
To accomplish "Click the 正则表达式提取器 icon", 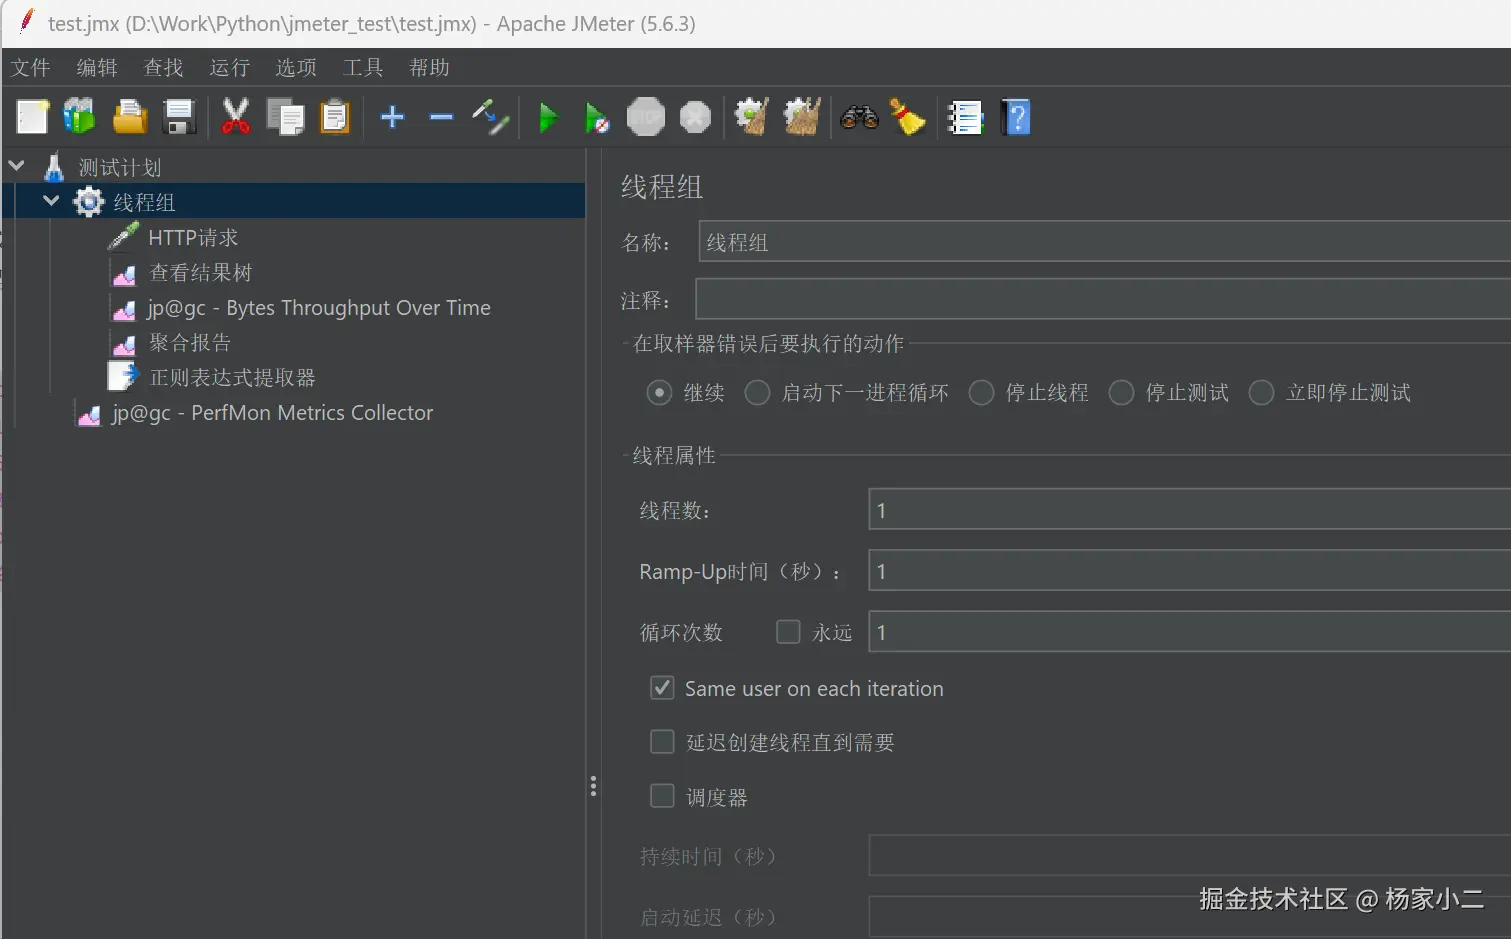I will (x=123, y=377).
